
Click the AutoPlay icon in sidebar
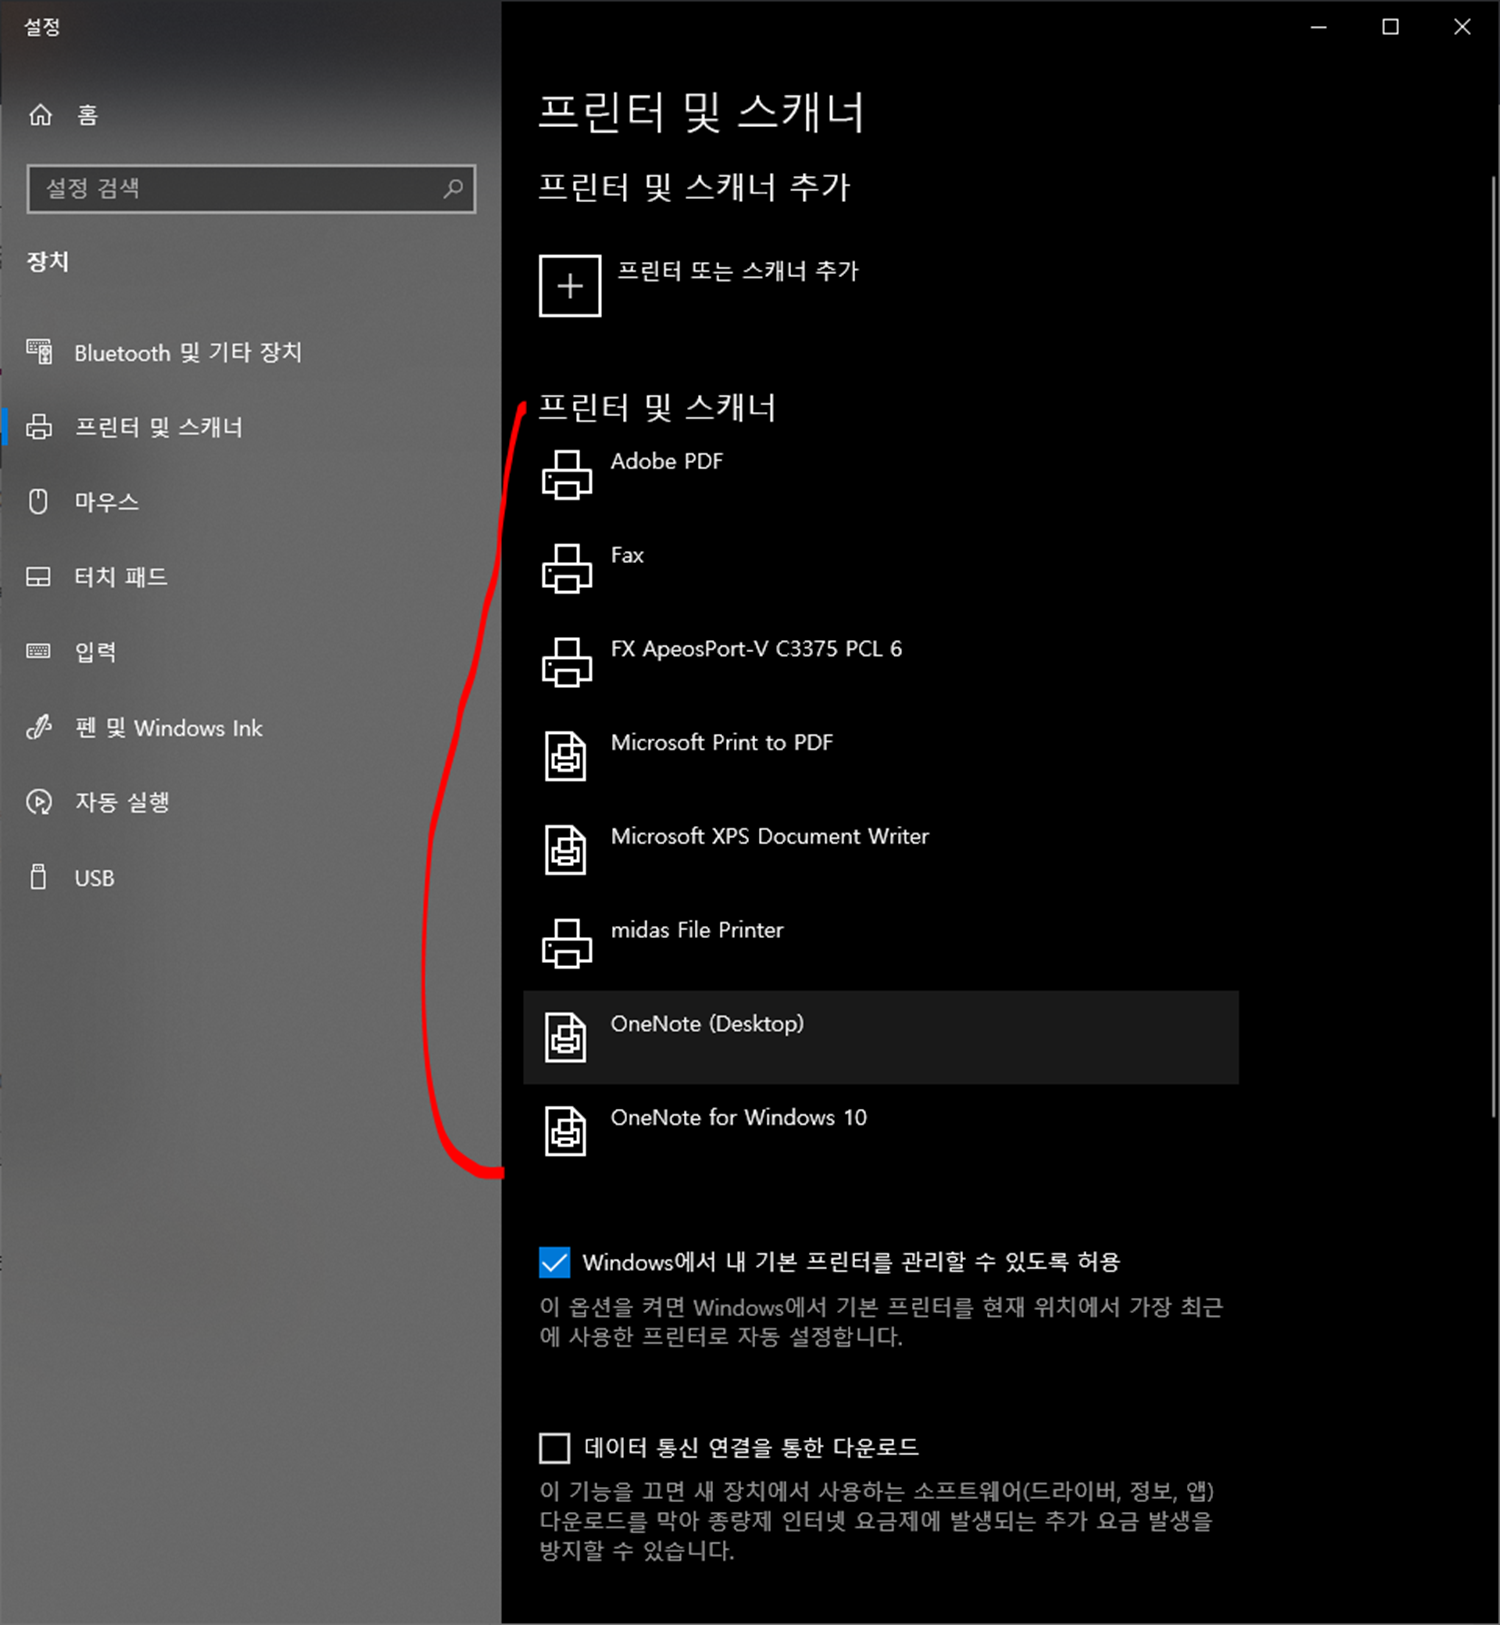coord(39,802)
